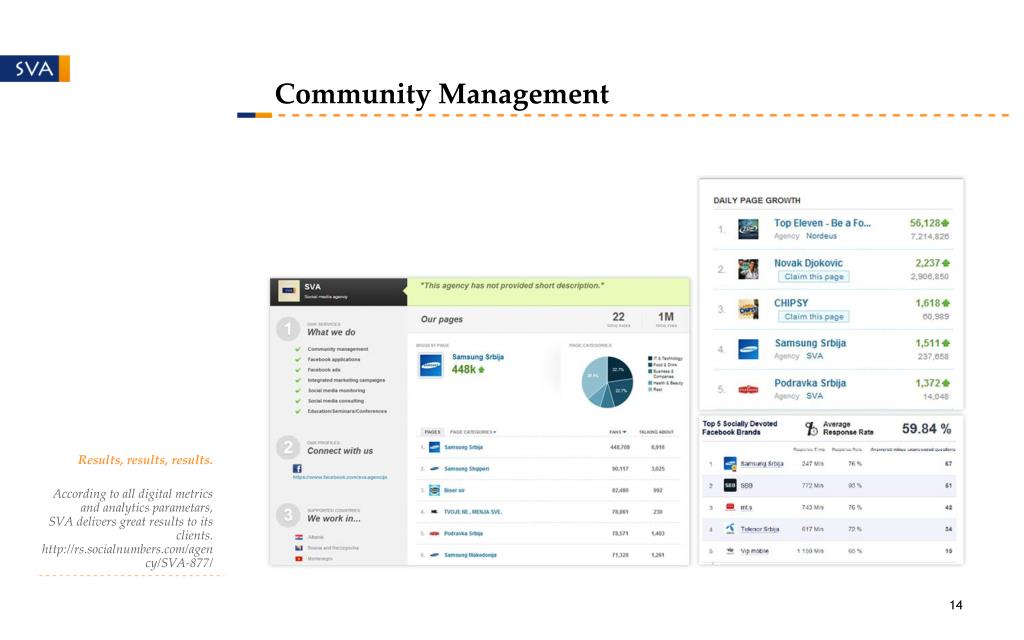1024x640 pixels.
Task: Click the SVA logo on the slide
Action: click(x=35, y=69)
